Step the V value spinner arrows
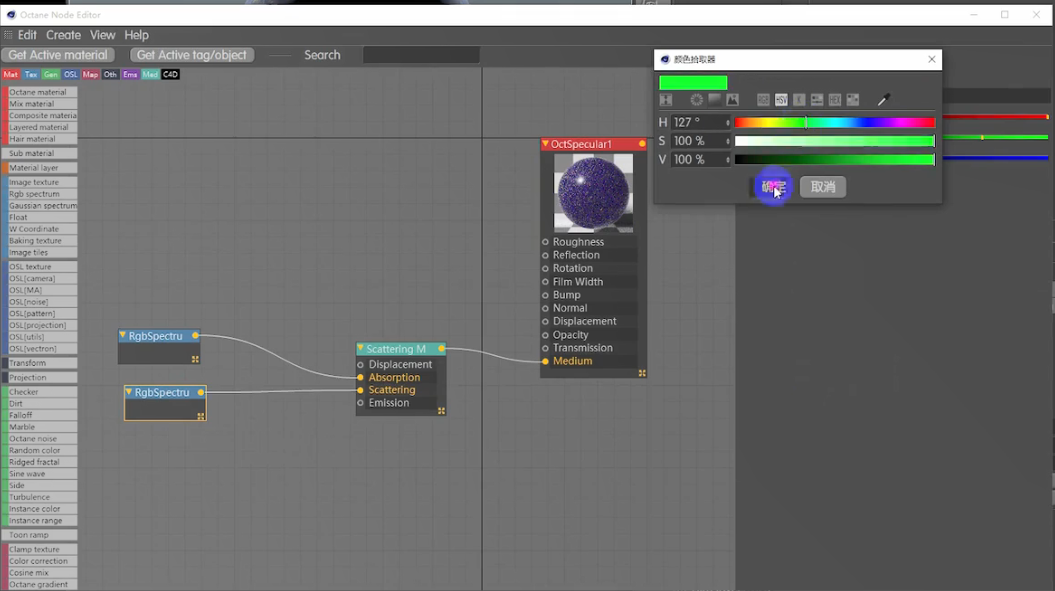Image resolution: width=1055 pixels, height=591 pixels. point(727,160)
